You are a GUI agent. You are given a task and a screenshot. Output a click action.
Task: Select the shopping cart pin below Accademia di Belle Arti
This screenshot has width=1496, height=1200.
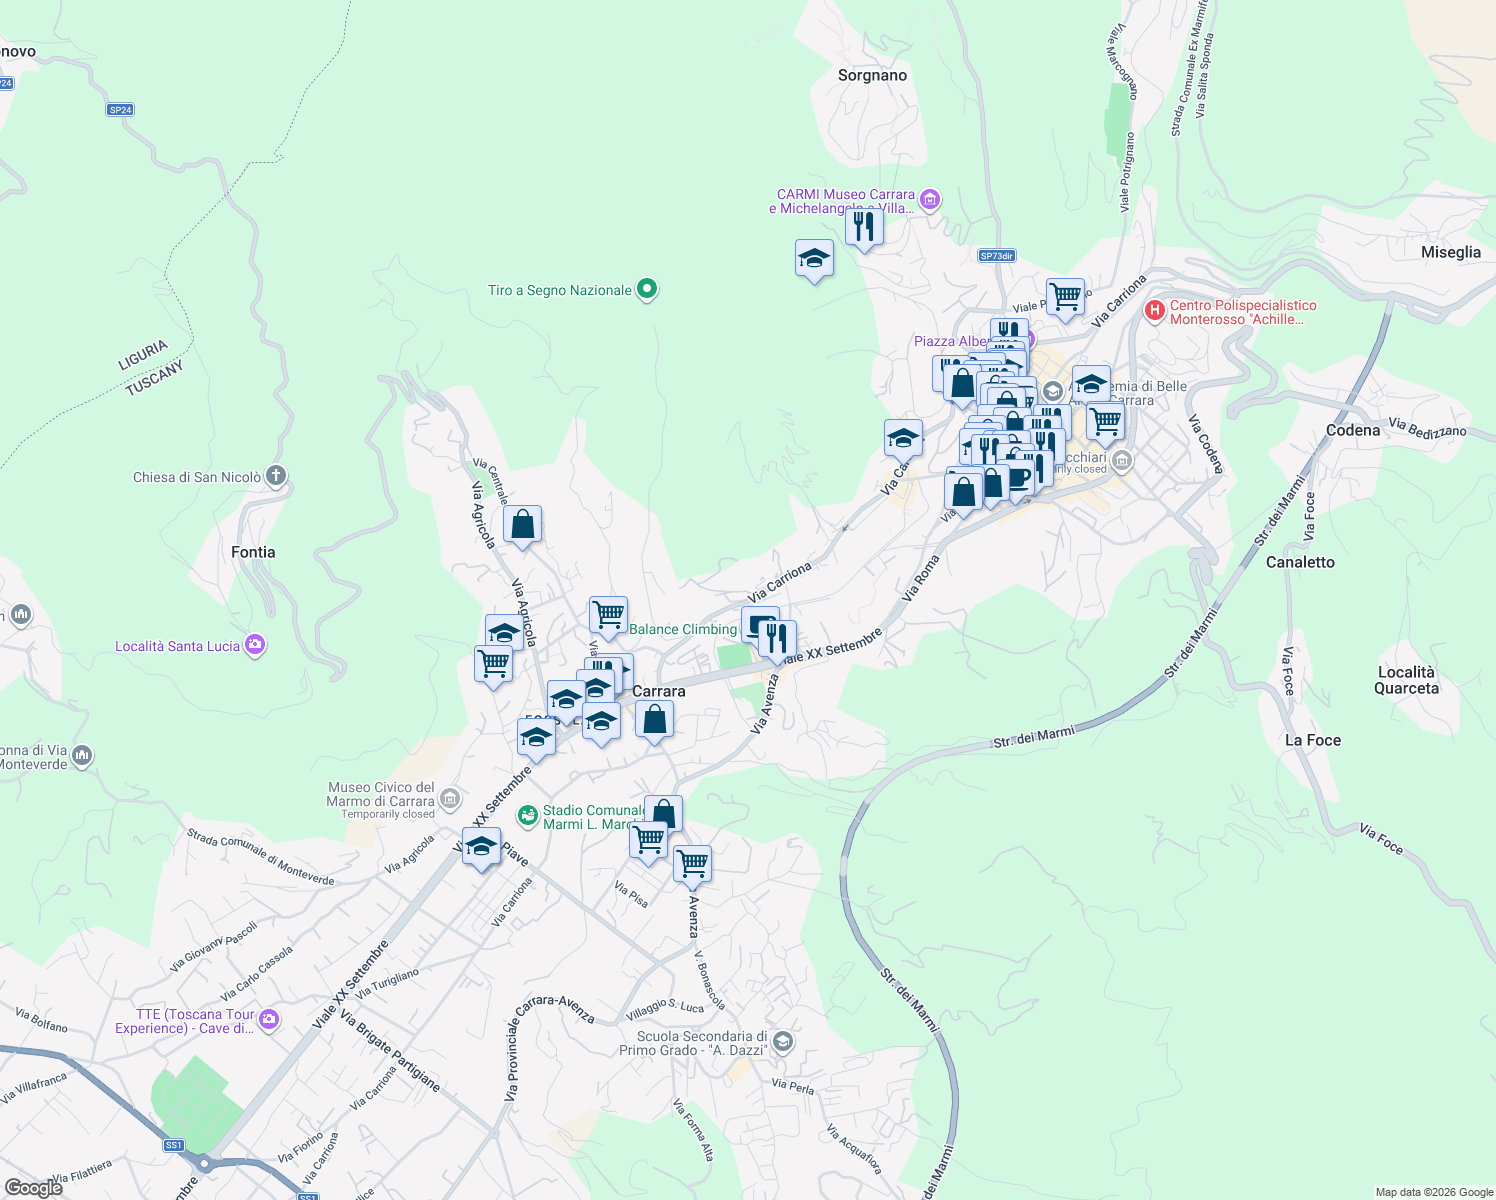coord(1105,422)
